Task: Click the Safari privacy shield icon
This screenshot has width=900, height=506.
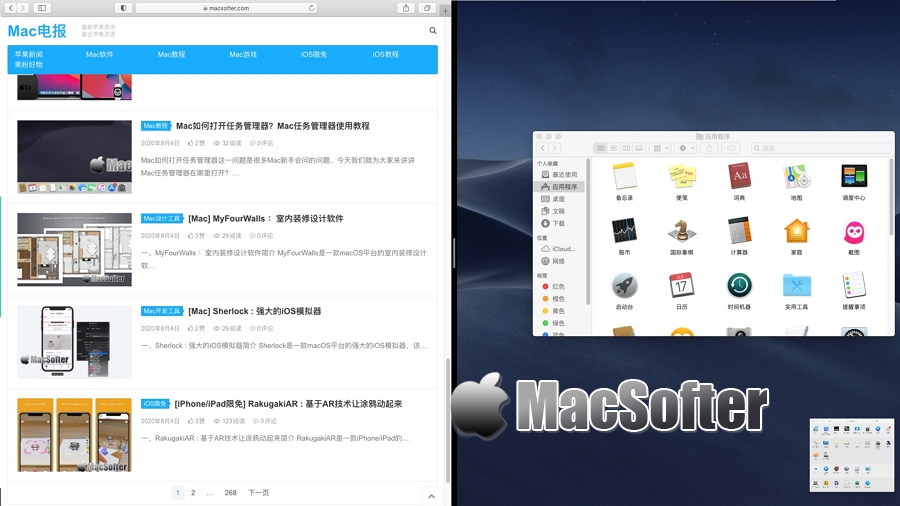Action: (123, 8)
